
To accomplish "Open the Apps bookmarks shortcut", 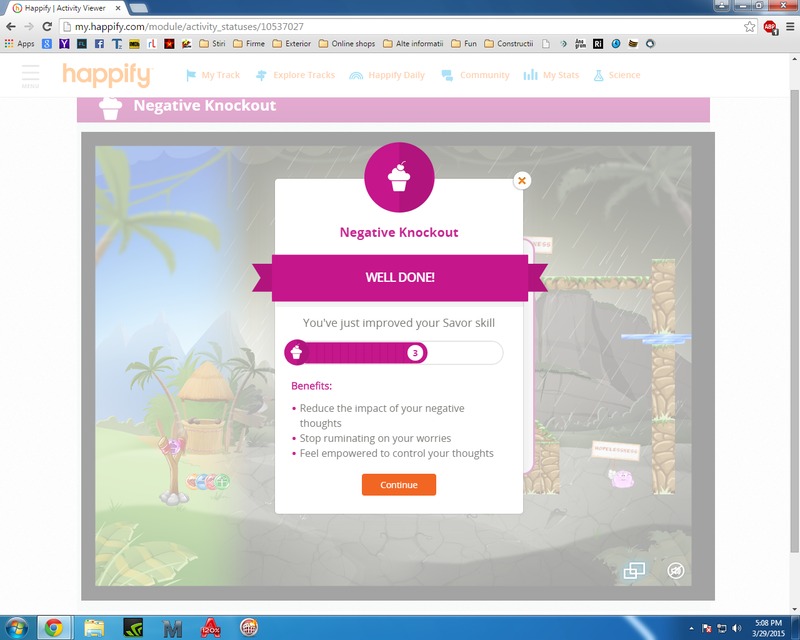I will coord(19,44).
